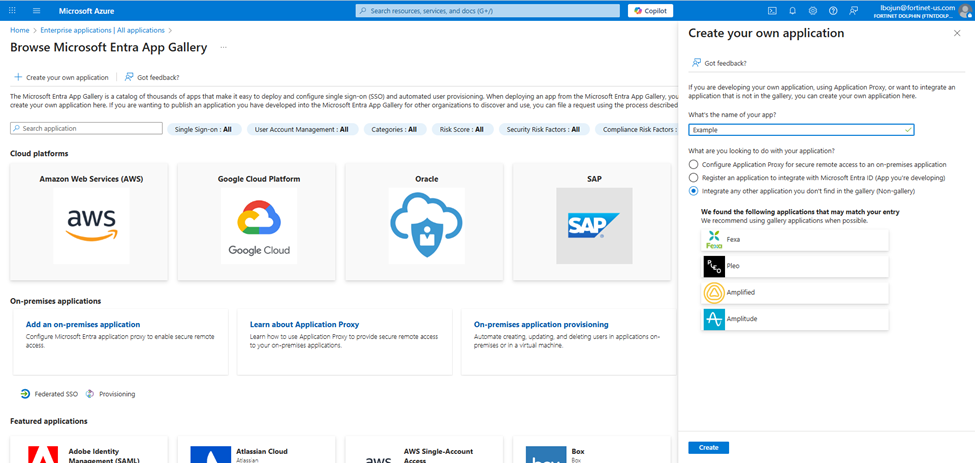Image resolution: width=975 pixels, height=463 pixels.
Task: Select the Amazon Web Services tile
Action: pos(89,222)
